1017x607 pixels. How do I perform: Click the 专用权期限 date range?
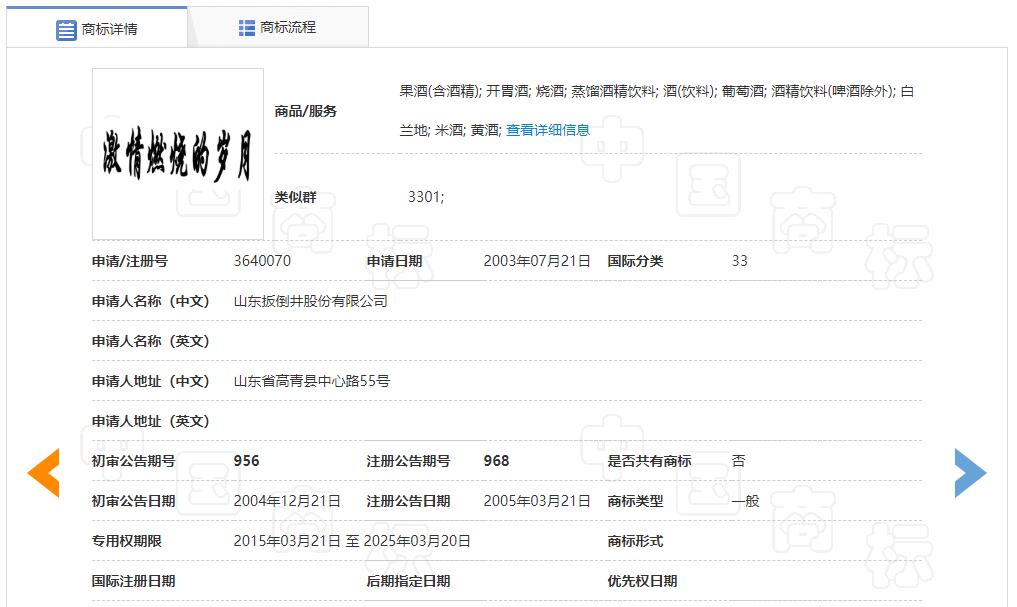coord(352,541)
